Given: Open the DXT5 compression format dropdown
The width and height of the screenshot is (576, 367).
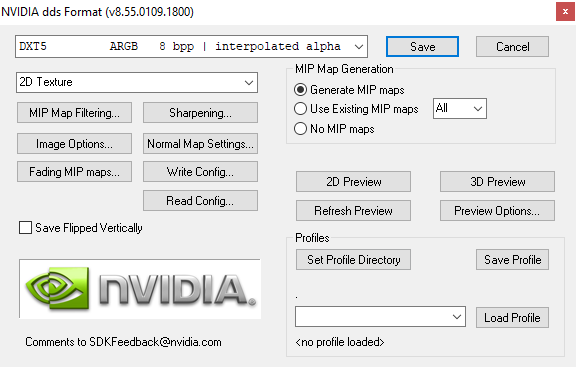Looking at the screenshot, I should (191, 47).
